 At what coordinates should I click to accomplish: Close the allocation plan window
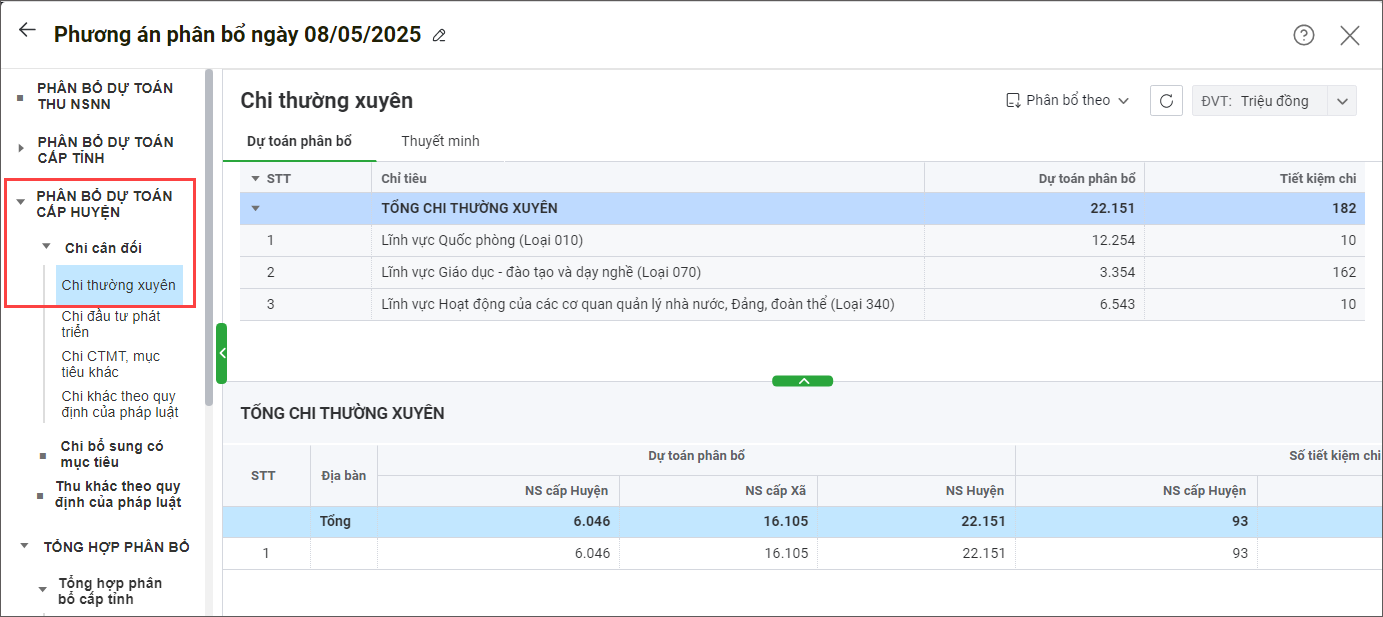(1349, 35)
